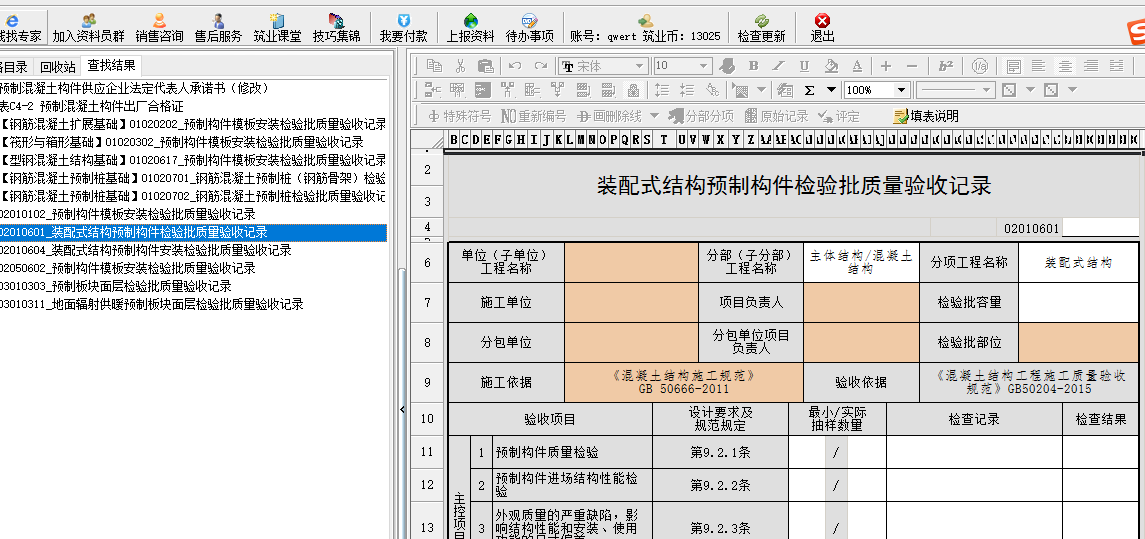Expand the font size 10 dropdown
This screenshot has height=539, width=1145.
pos(703,66)
